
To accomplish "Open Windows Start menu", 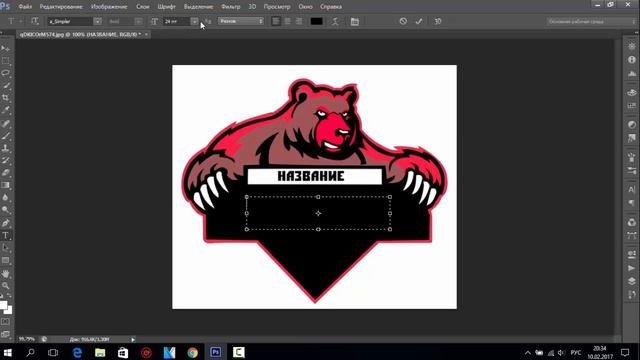I will (x=7, y=352).
